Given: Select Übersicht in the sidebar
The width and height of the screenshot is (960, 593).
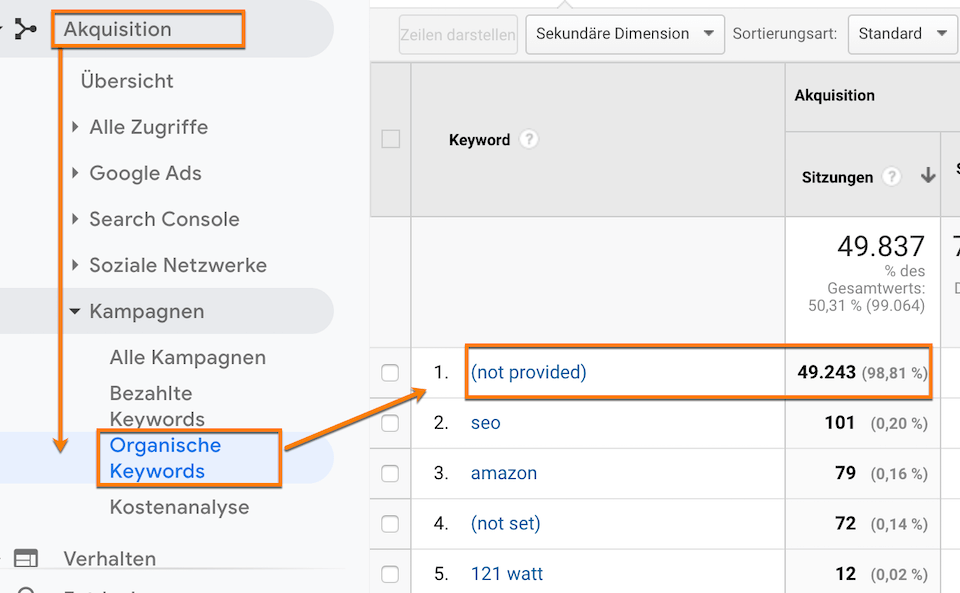Looking at the screenshot, I should (x=127, y=81).
